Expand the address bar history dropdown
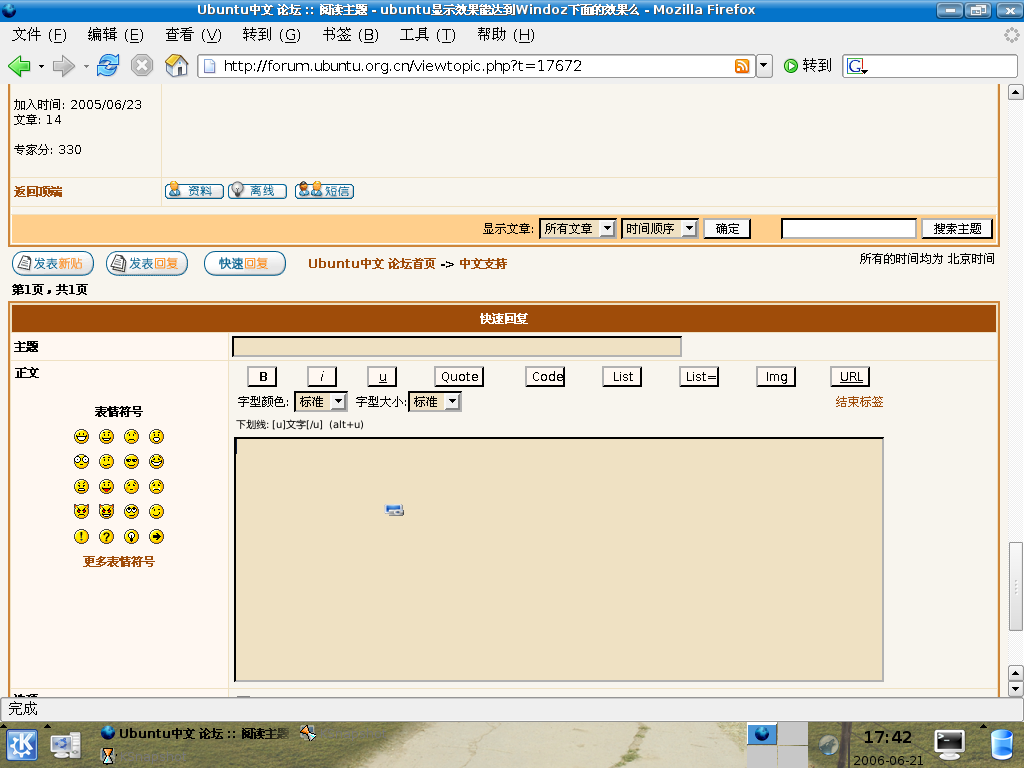This screenshot has height=768, width=1024. 763,66
